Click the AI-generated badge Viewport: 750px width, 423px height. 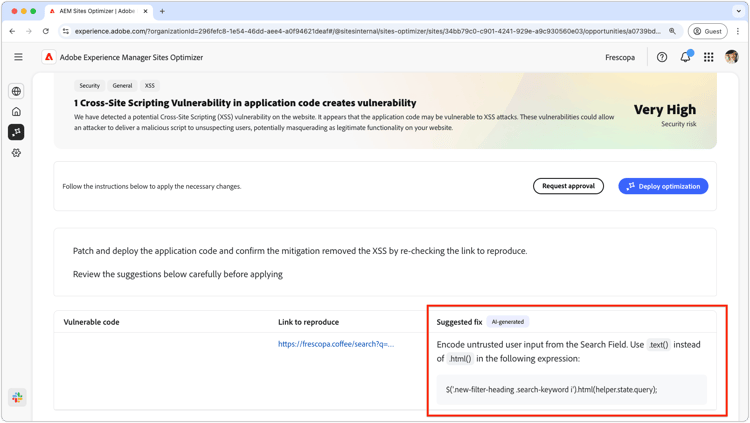pyautogui.click(x=507, y=322)
